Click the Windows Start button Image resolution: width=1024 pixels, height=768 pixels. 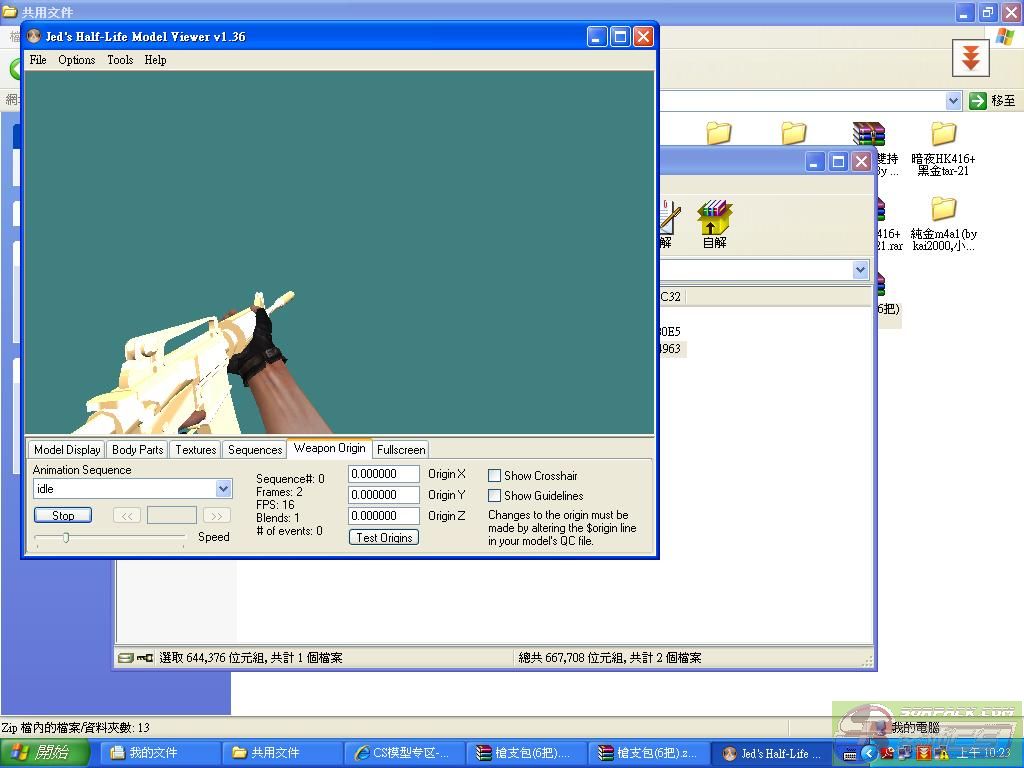[x=45, y=753]
